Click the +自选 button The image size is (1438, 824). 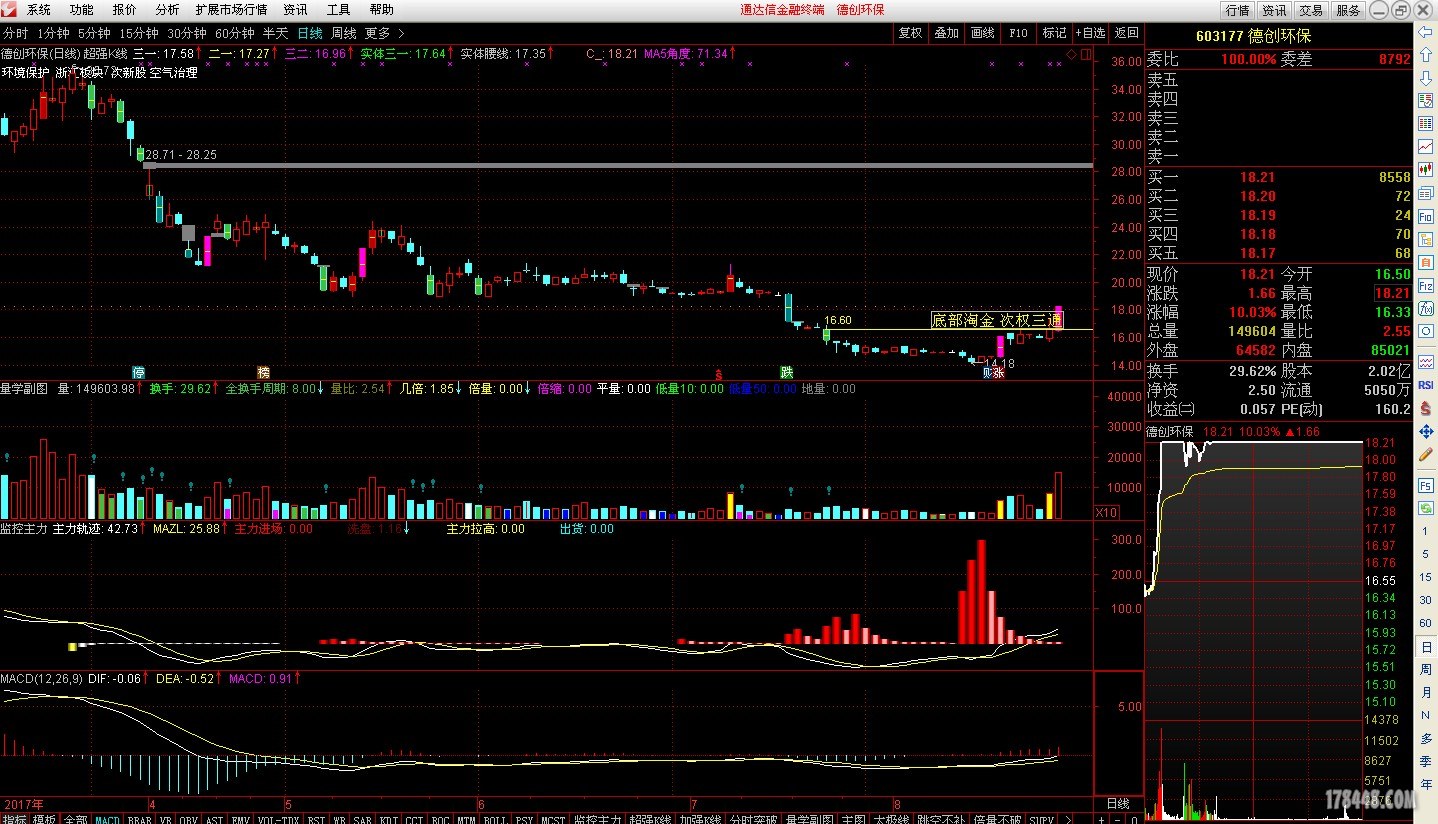tap(1090, 33)
